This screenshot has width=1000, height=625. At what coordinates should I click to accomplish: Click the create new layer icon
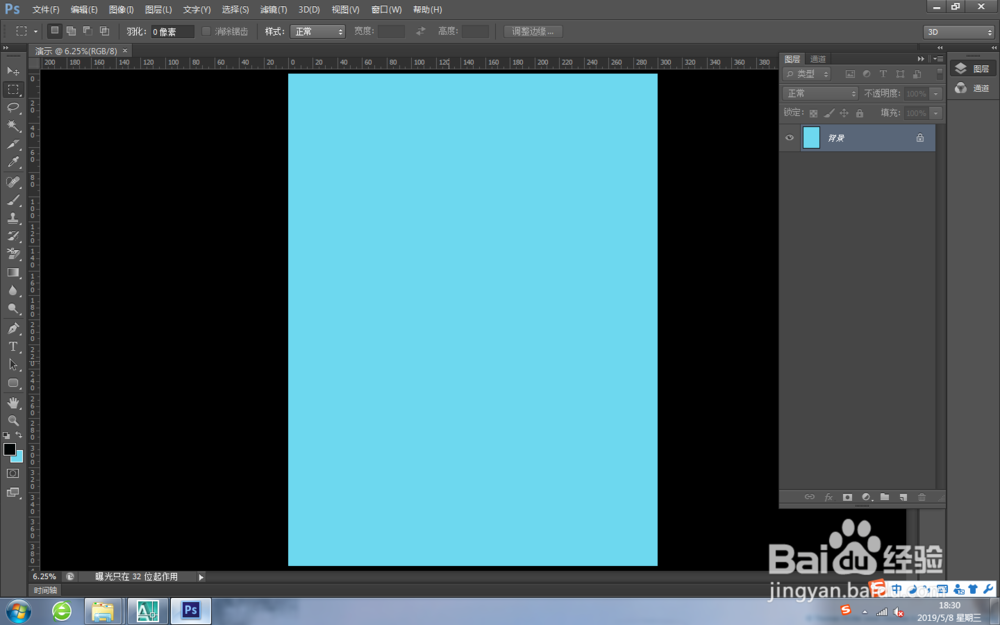pos(903,497)
